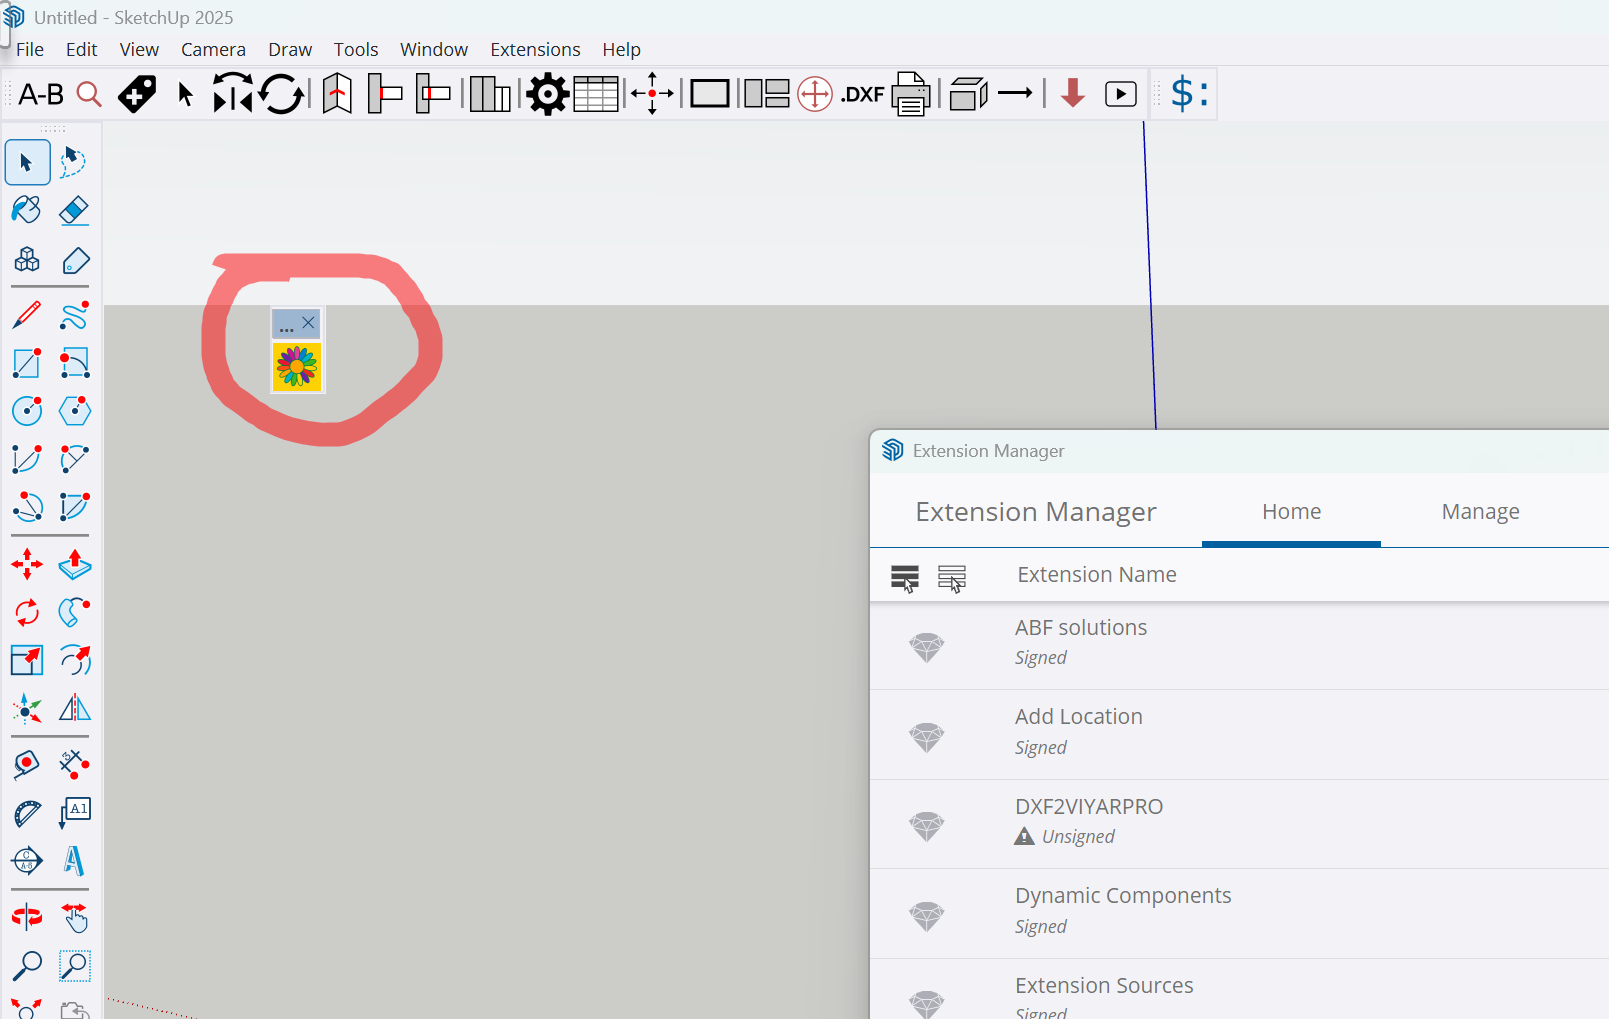Screen dimensions: 1609x1019
Task: Open the gear settings toolbar icon
Action: tap(547, 95)
